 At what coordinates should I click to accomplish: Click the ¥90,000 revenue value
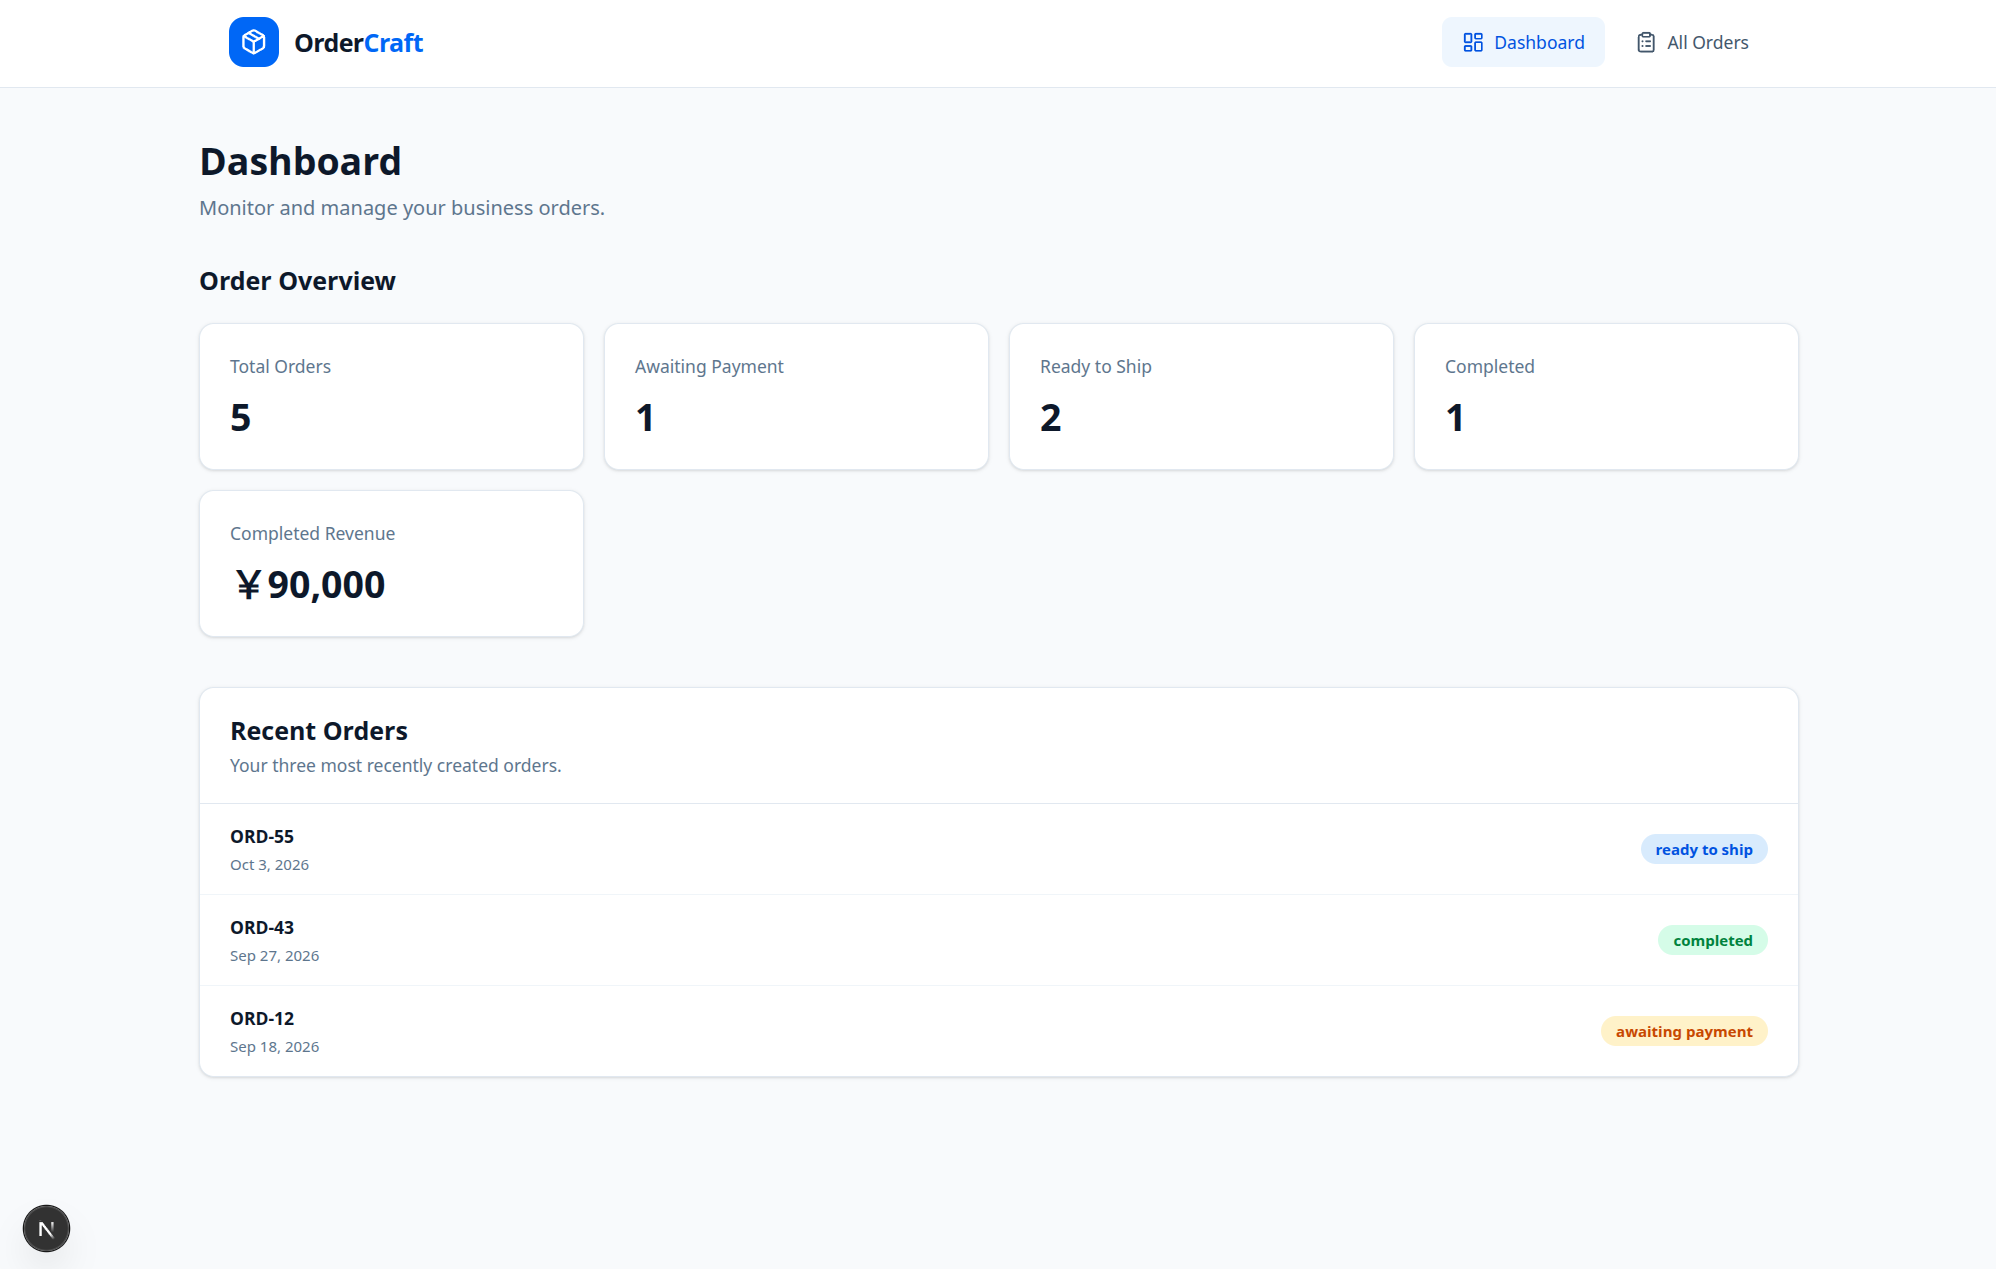[x=309, y=584]
